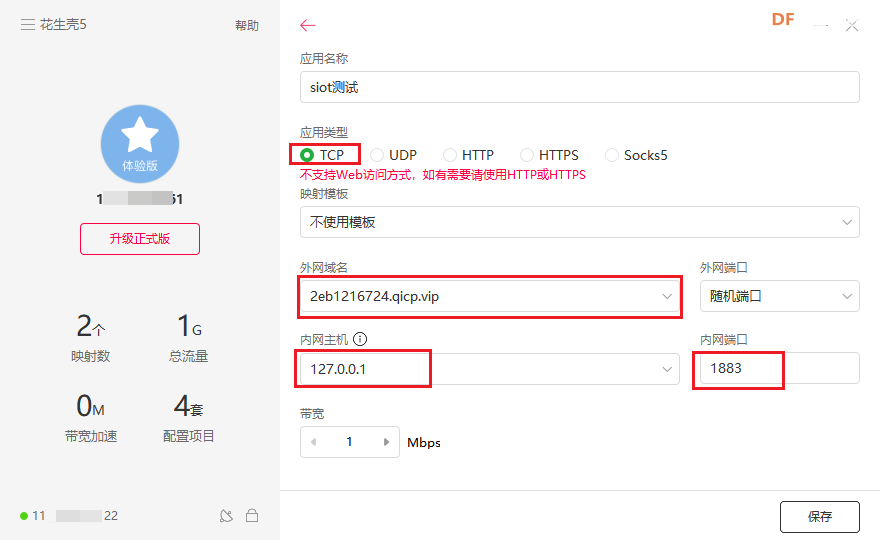
Task: Click the 应用名称 field containing siot测试
Action: click(579, 87)
